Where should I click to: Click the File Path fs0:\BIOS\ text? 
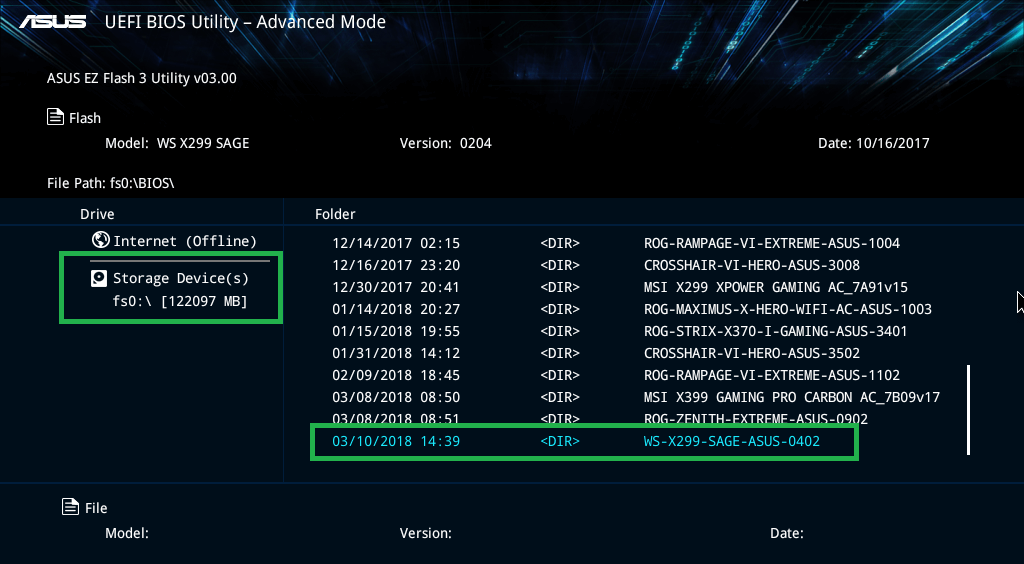coord(111,183)
